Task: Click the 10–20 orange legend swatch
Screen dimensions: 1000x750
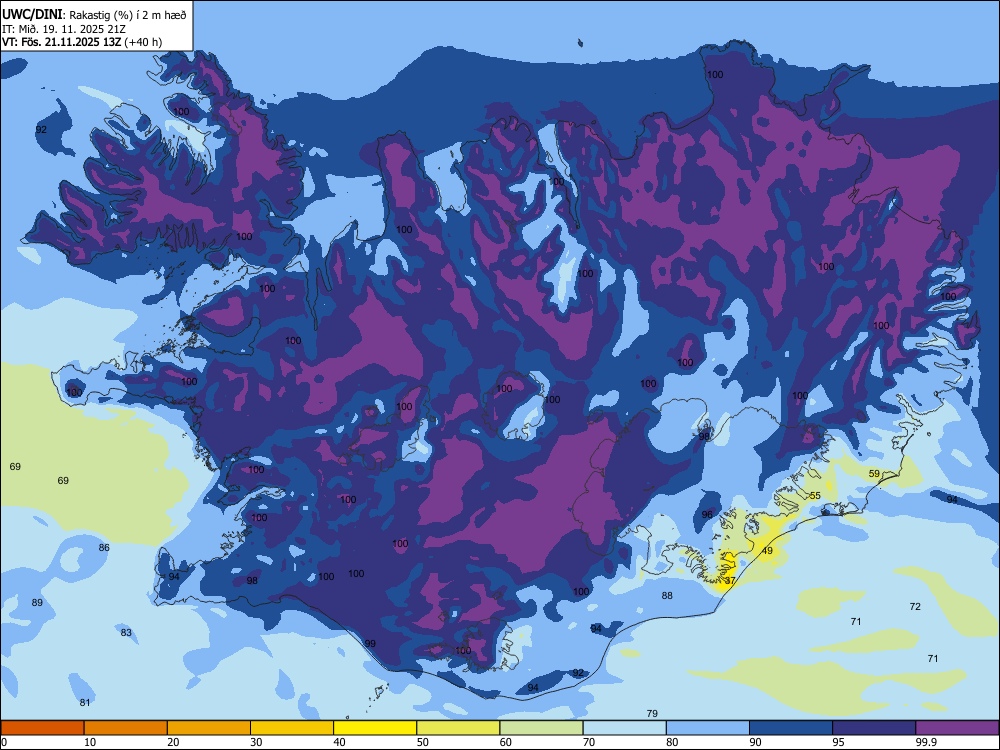Action: pyautogui.click(x=126, y=728)
